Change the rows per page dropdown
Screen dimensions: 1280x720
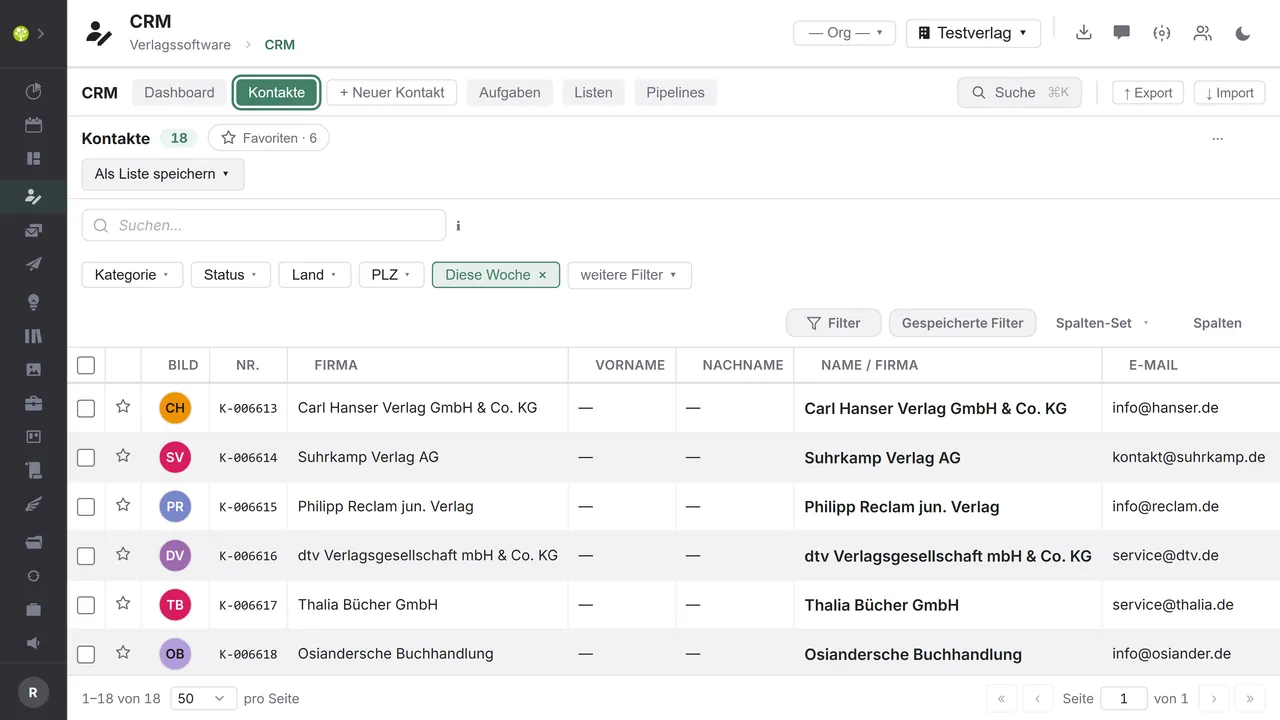[x=204, y=699]
